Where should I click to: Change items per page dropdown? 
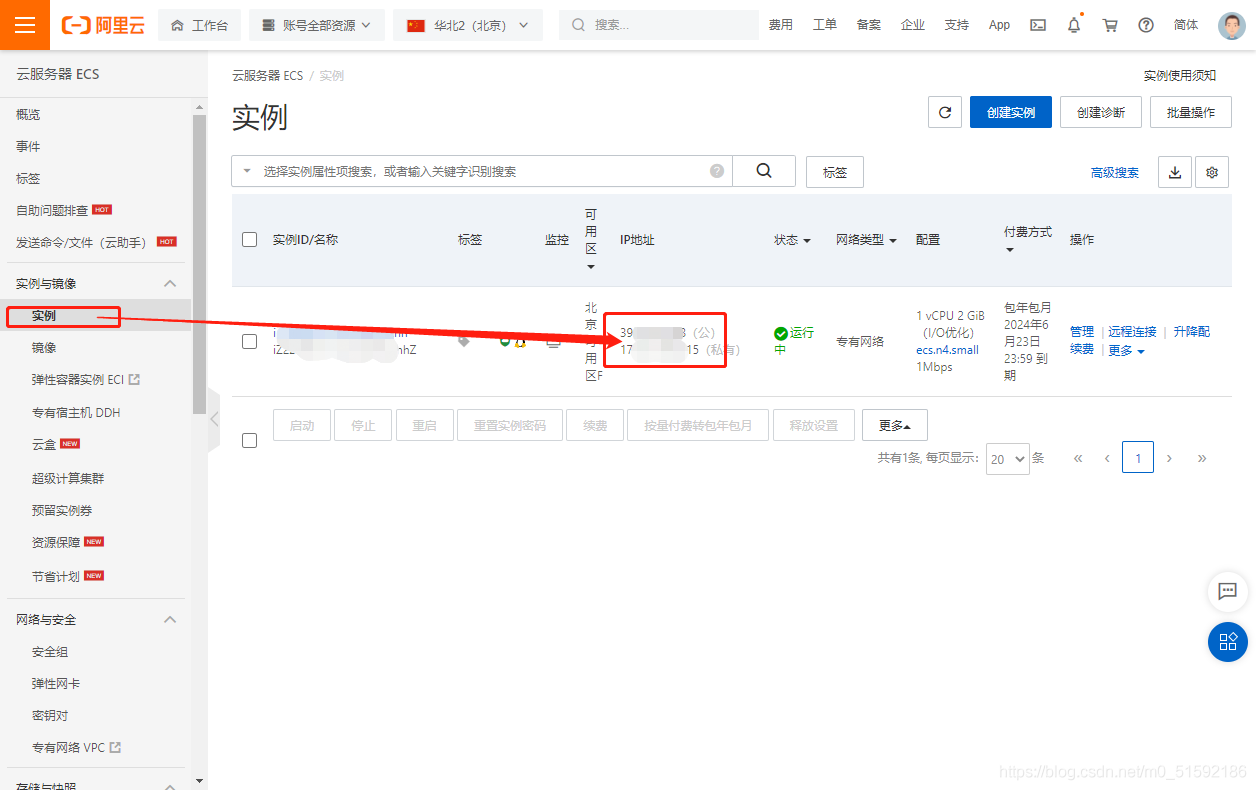point(1007,458)
